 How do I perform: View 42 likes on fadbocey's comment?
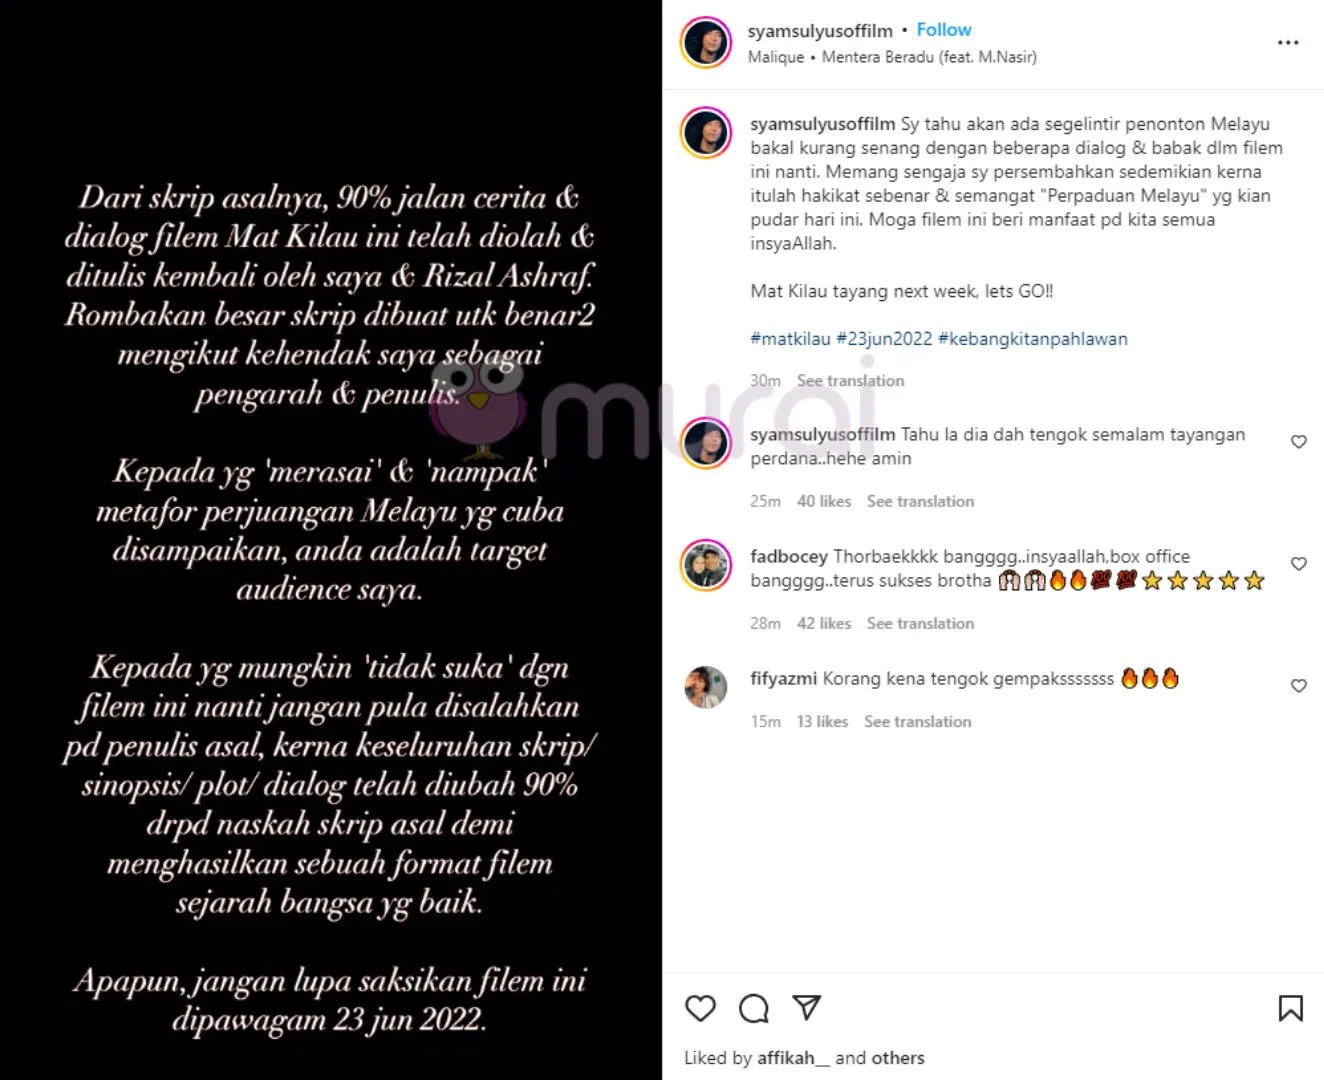(824, 623)
